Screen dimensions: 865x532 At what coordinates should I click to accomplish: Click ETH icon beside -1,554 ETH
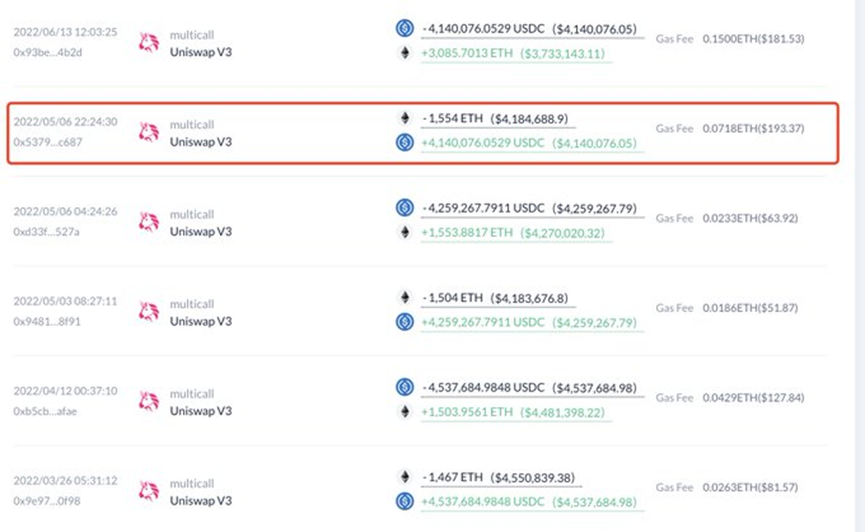point(405,118)
